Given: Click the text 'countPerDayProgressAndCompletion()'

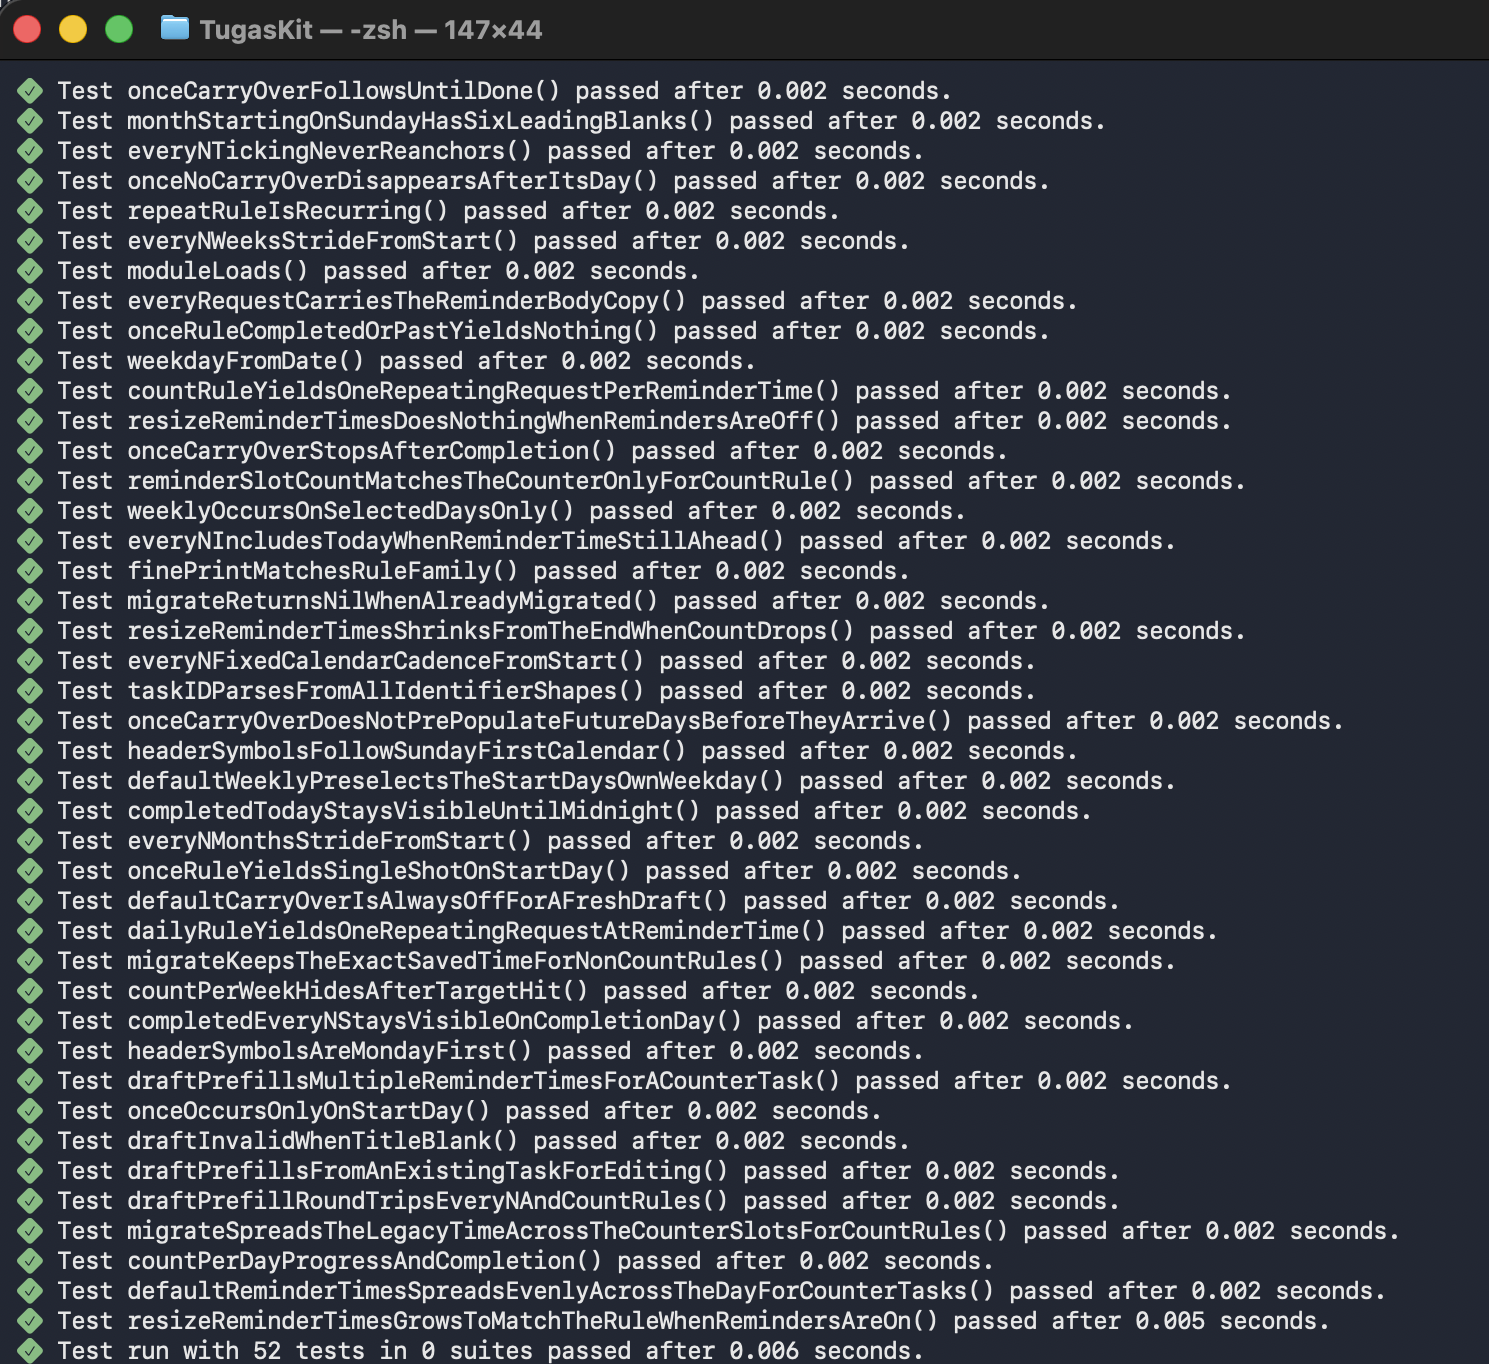Looking at the screenshot, I should 365,1261.
